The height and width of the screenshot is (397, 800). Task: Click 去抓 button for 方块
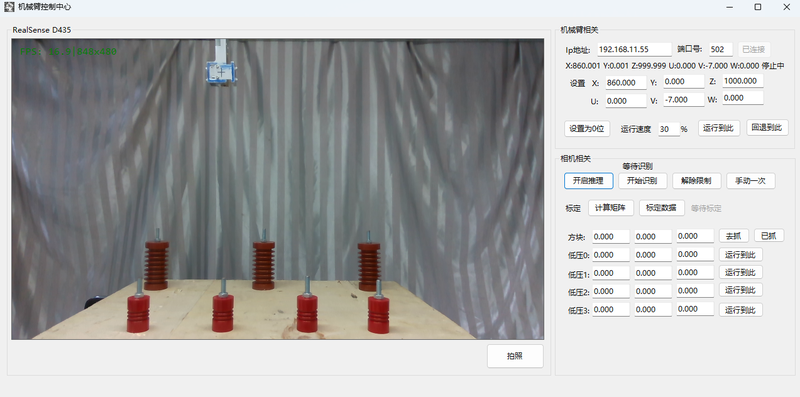(x=734, y=236)
